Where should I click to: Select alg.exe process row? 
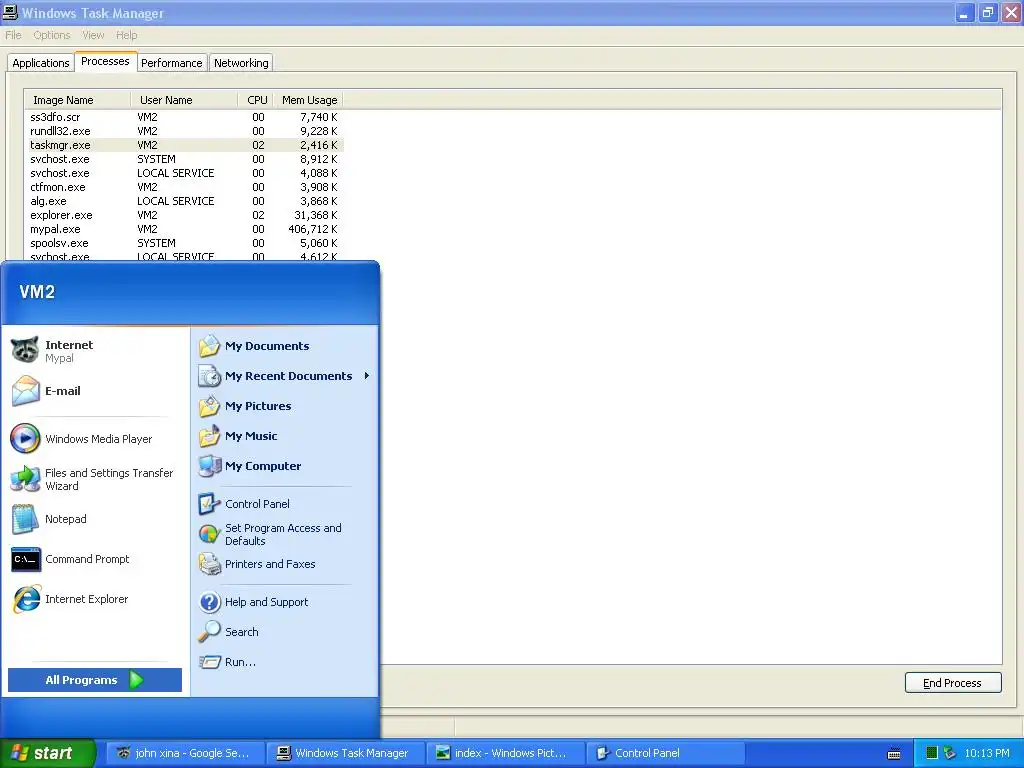click(x=184, y=201)
